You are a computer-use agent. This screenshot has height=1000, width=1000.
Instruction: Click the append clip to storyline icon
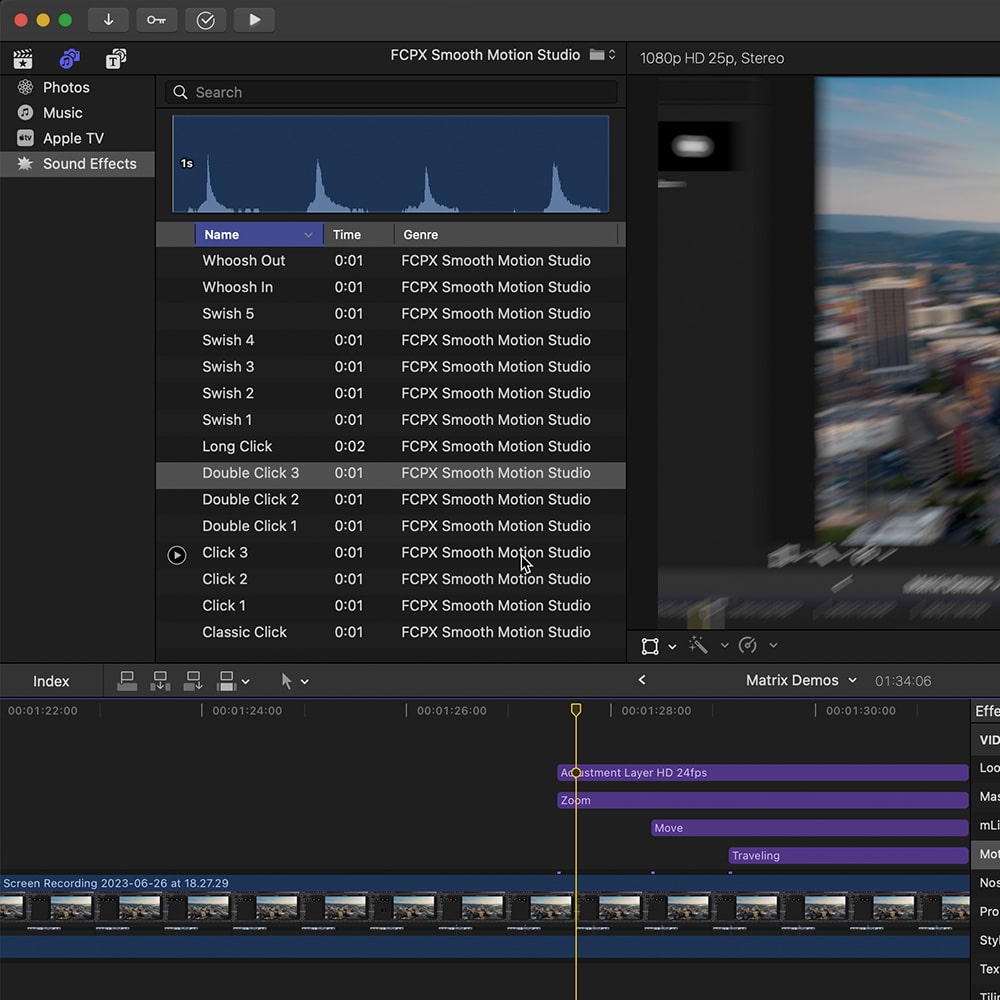(x=193, y=681)
